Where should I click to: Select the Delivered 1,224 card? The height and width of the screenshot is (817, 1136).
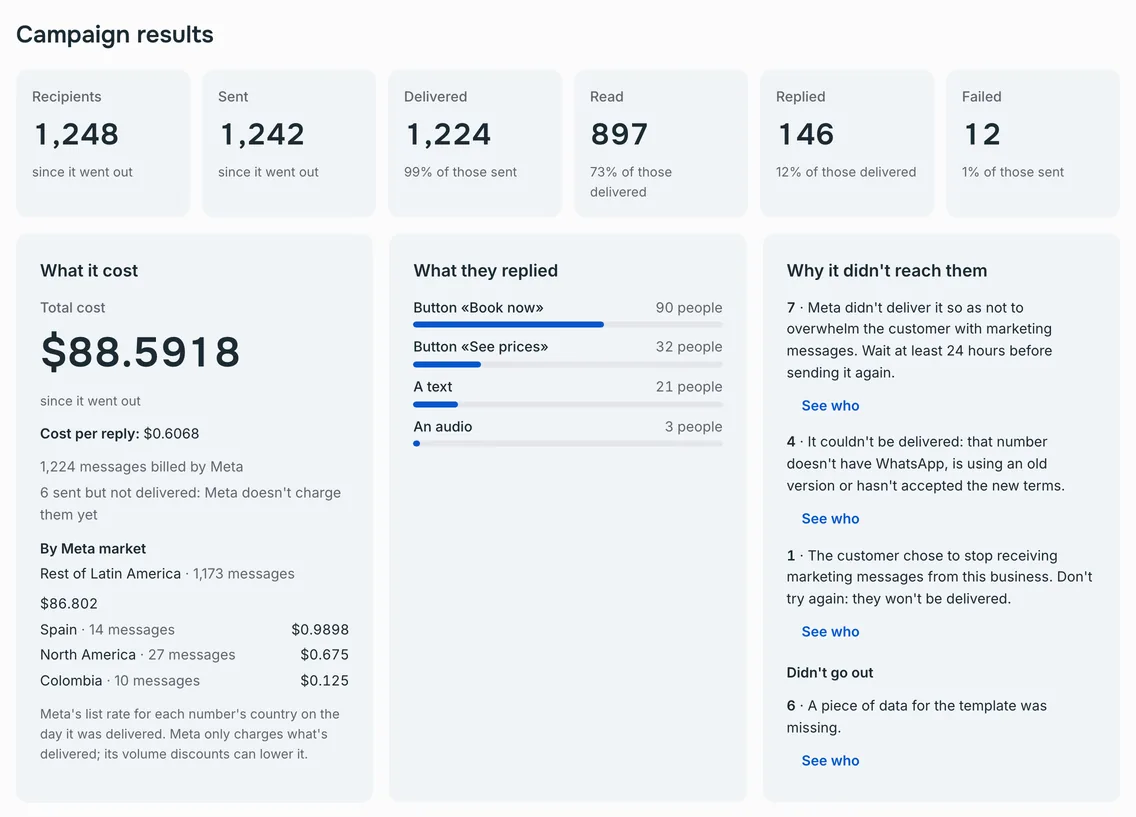point(475,143)
